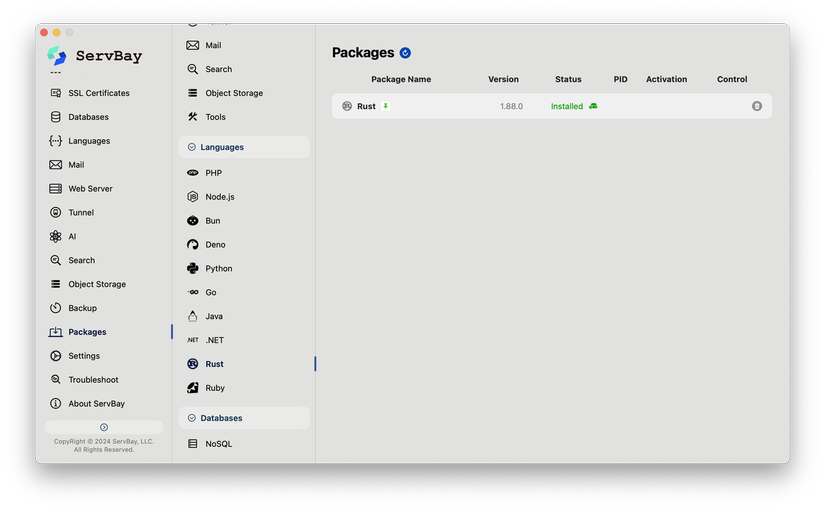Click the Packages page heading
Image resolution: width=825 pixels, height=510 pixels.
pyautogui.click(x=363, y=53)
